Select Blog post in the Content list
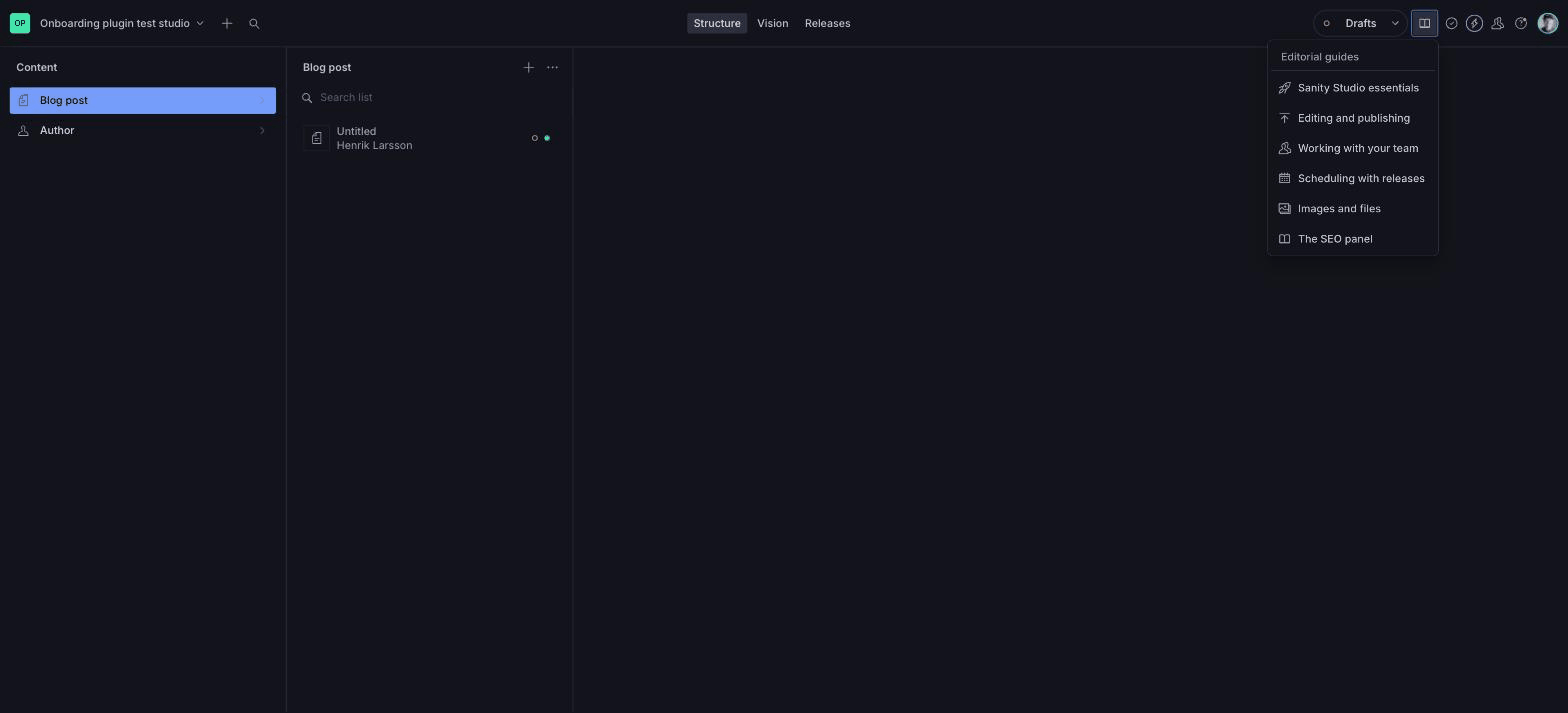The image size is (1568, 713). 143,100
